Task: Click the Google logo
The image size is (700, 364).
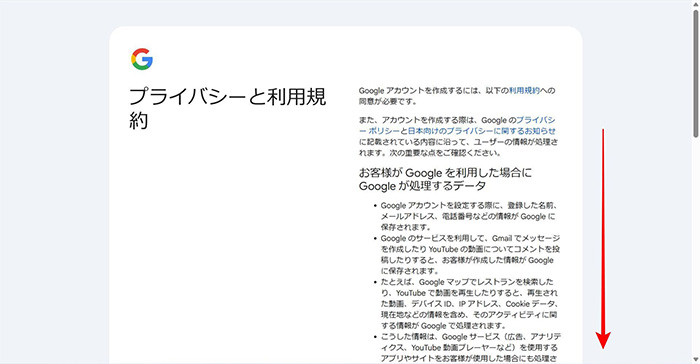Action: point(142,59)
